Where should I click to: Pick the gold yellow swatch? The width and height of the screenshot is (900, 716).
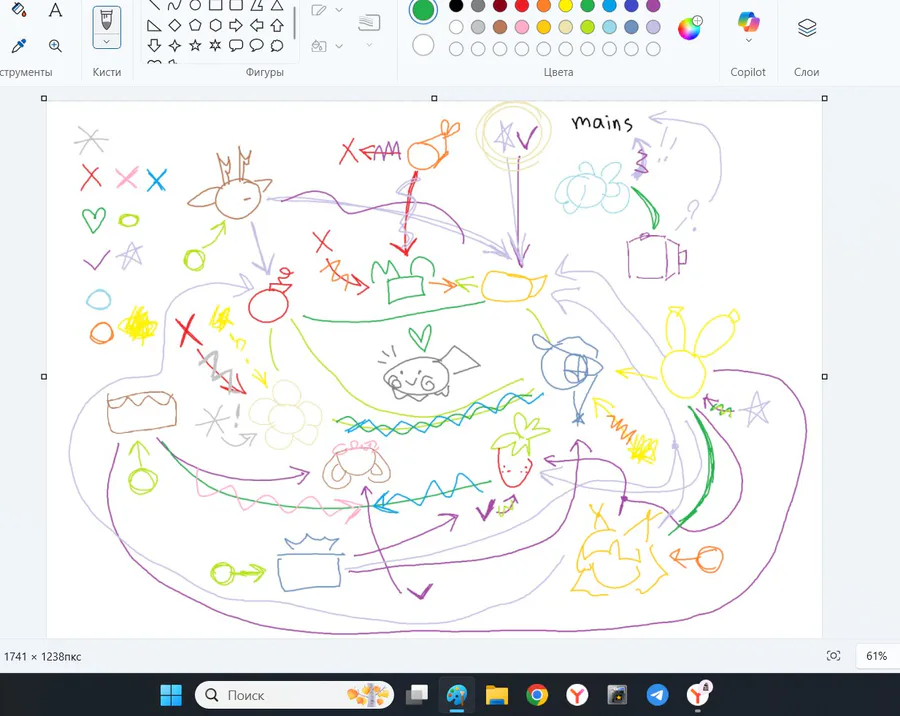[x=544, y=27]
